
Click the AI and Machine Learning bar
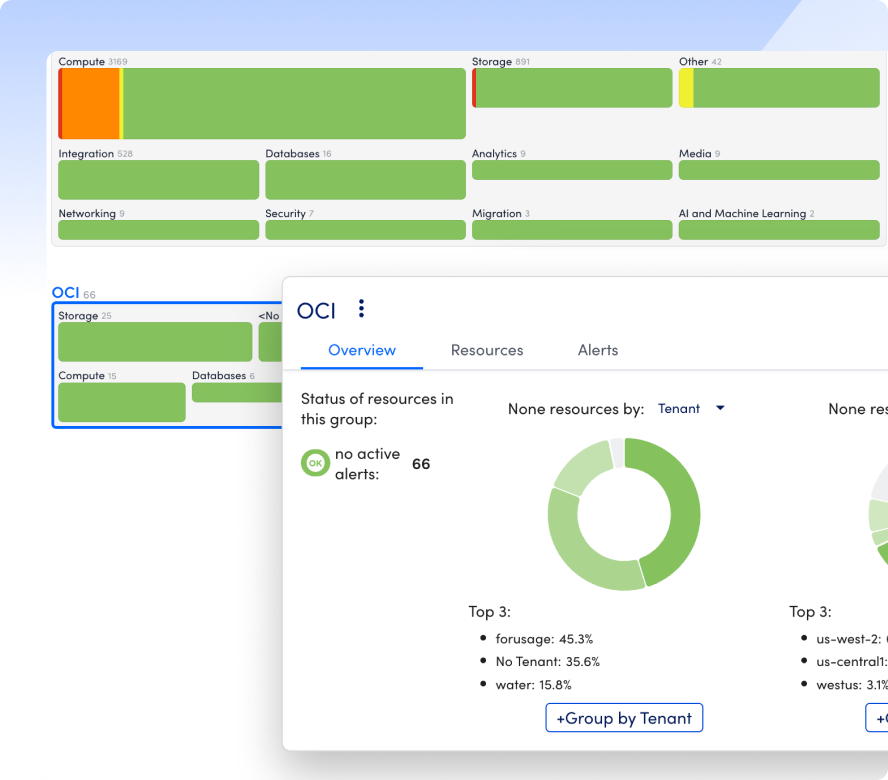[x=779, y=230]
